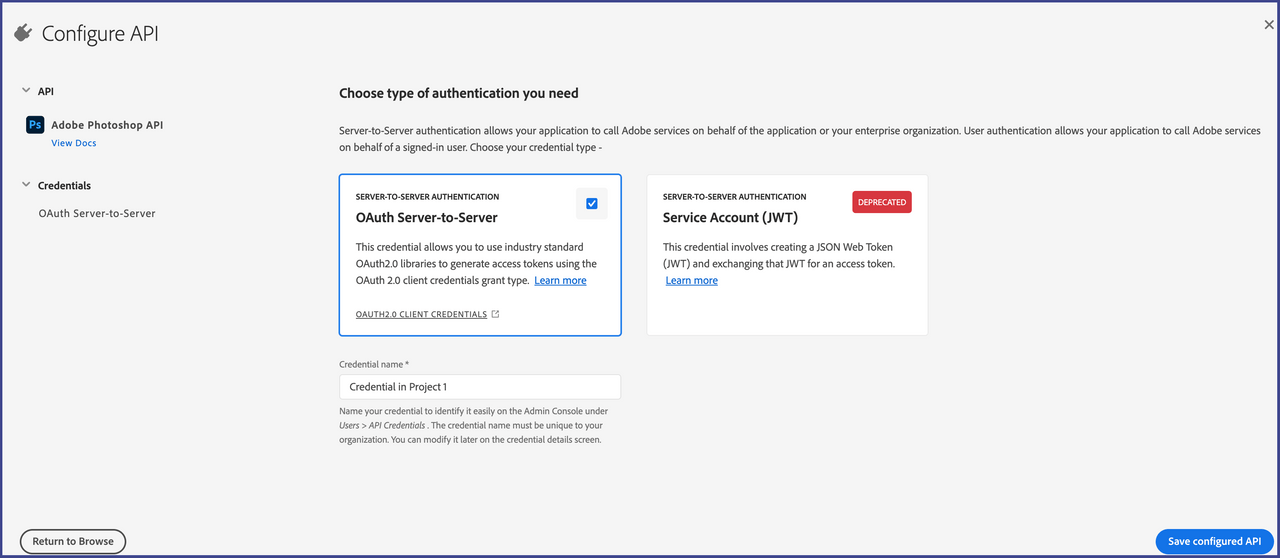
Task: Click the Credentials section label
Action: [x=64, y=185]
